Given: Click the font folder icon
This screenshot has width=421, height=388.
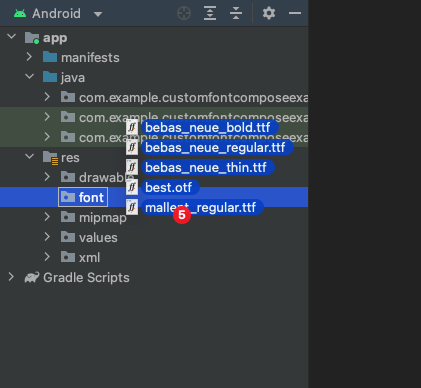Looking at the screenshot, I should coord(68,197).
